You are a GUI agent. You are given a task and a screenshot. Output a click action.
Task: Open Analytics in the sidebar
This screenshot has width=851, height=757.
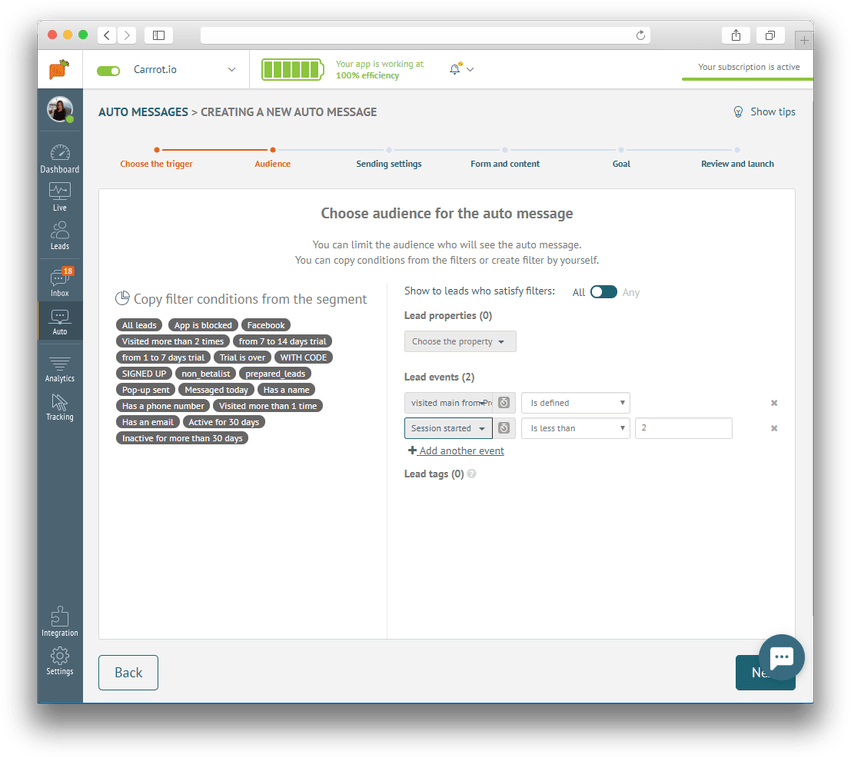[x=60, y=368]
